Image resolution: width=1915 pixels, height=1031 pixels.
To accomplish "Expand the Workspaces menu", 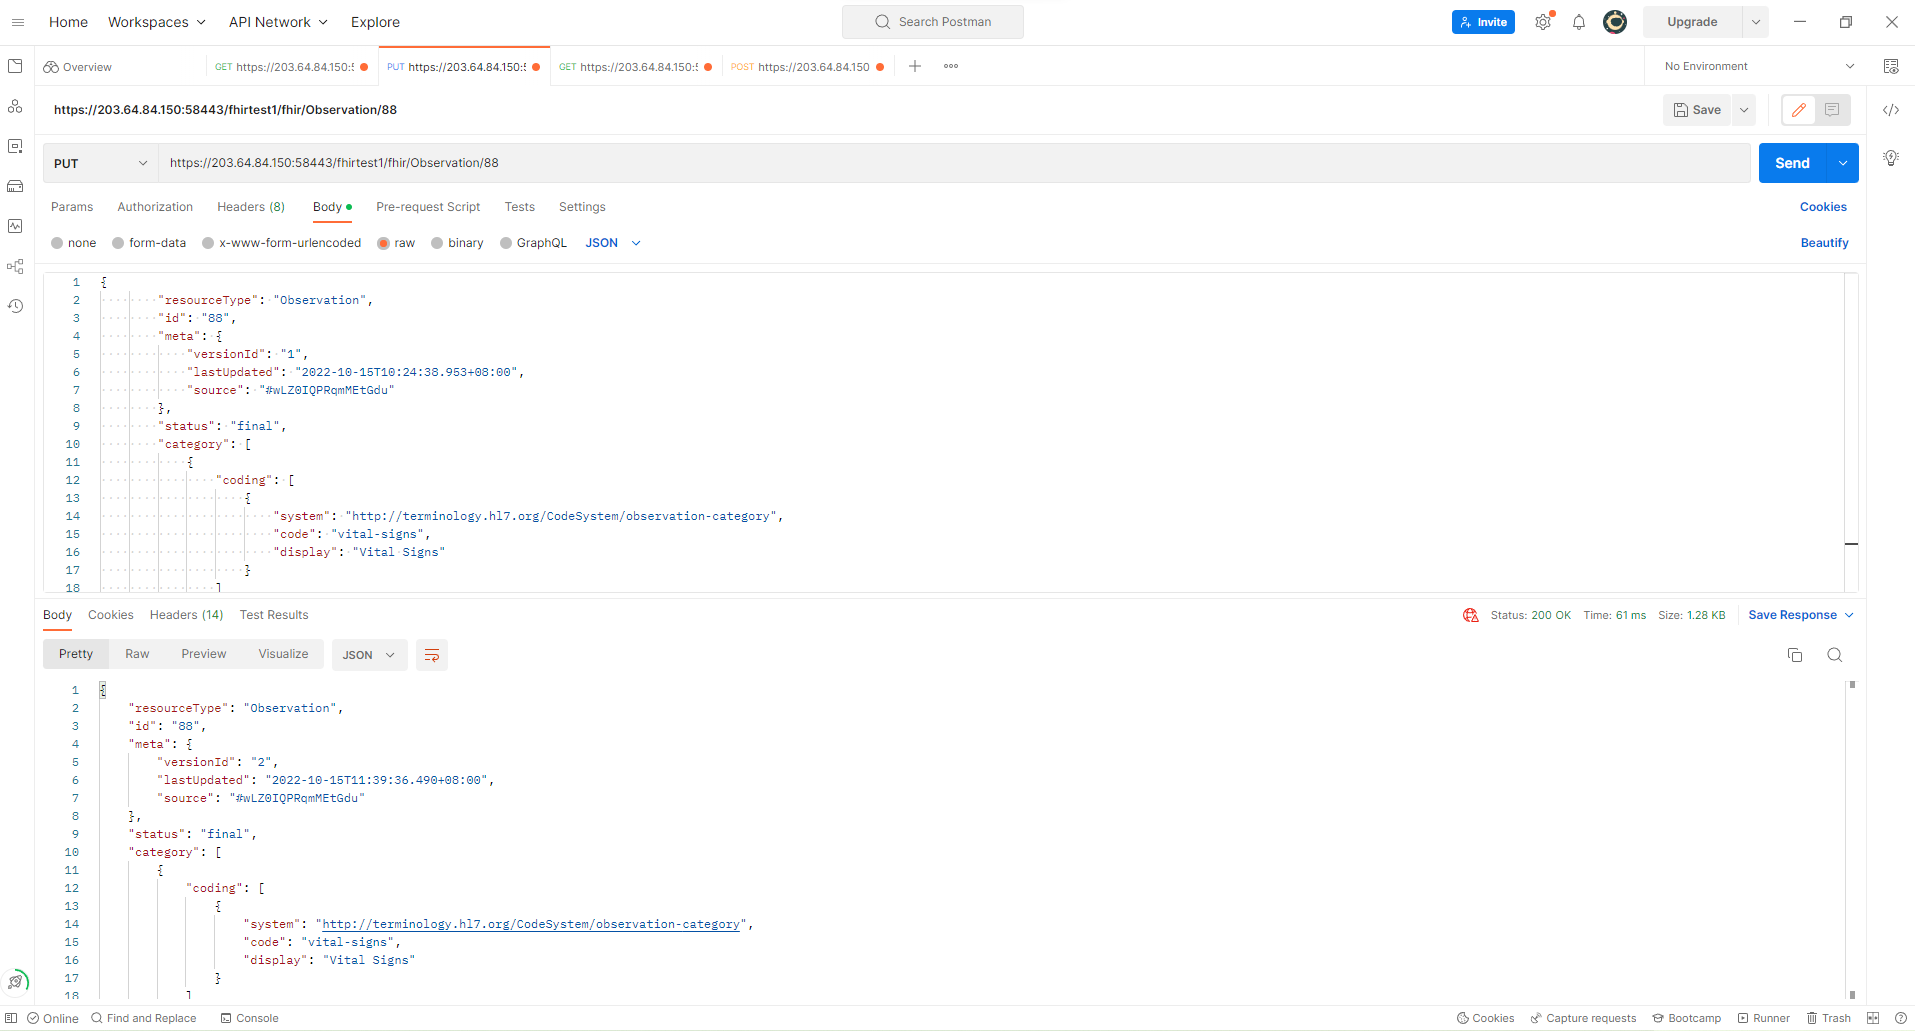I will pos(157,22).
